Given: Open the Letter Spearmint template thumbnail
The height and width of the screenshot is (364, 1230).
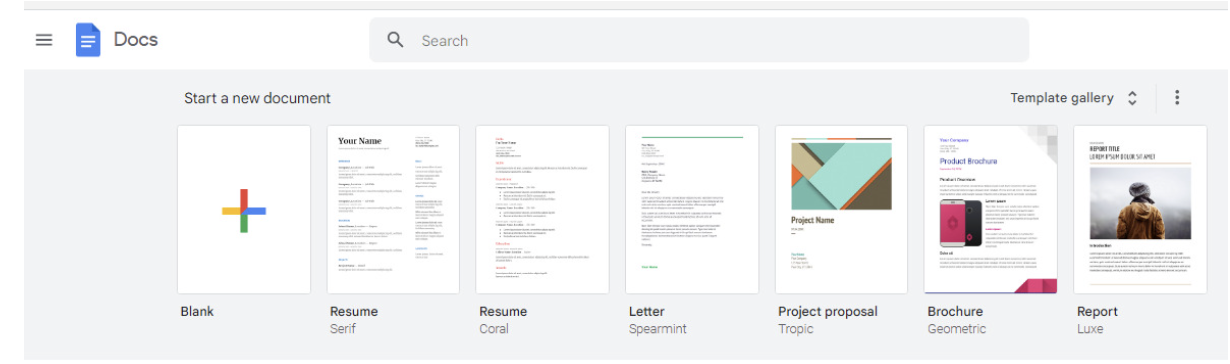Looking at the screenshot, I should pyautogui.click(x=692, y=210).
